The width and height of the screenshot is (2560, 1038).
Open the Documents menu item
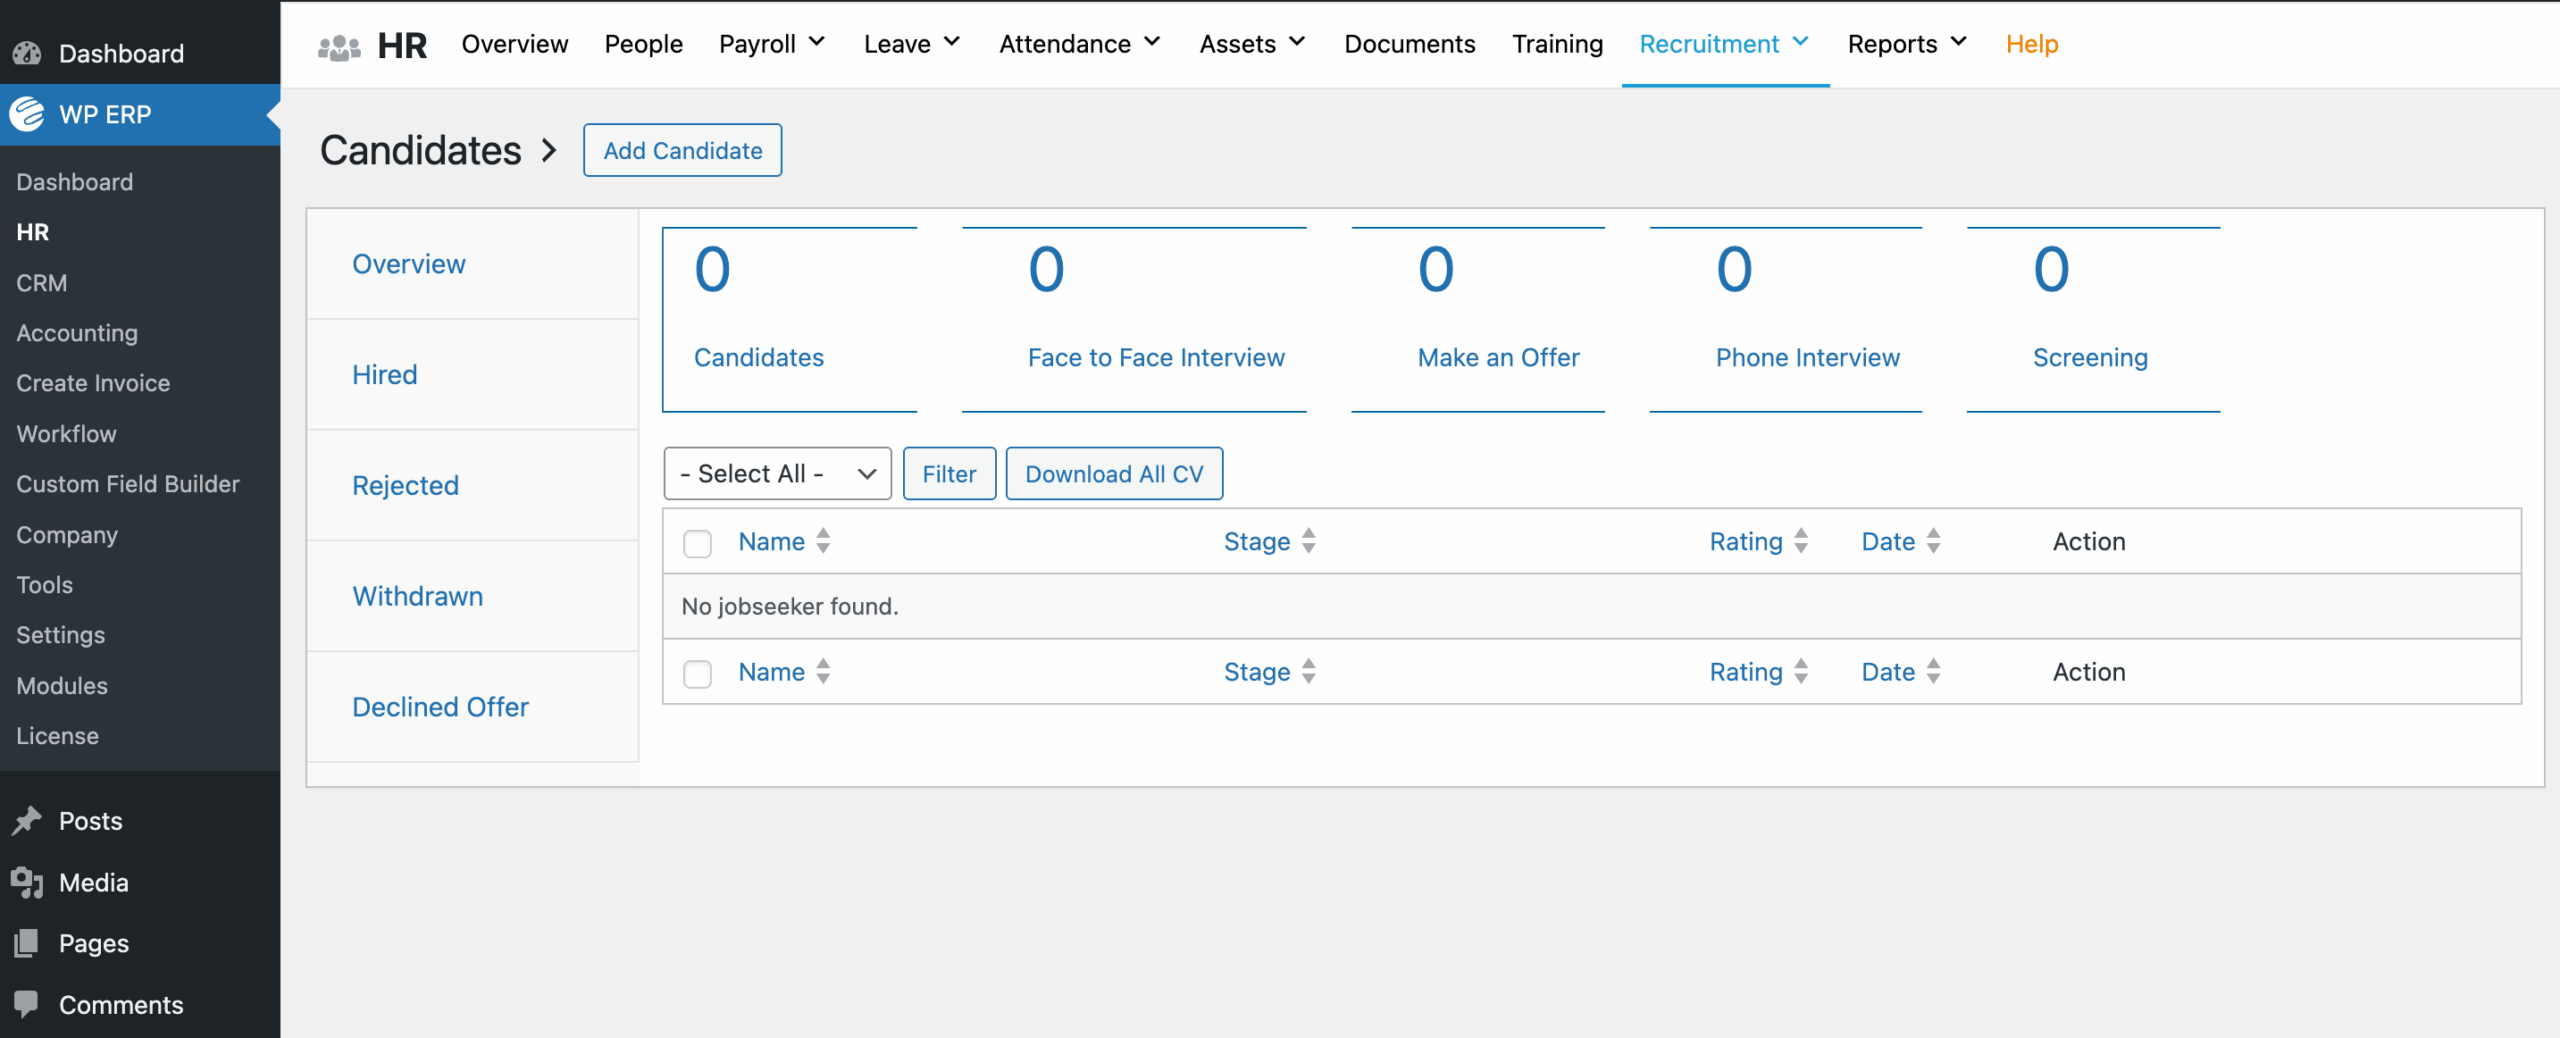coord(1410,44)
